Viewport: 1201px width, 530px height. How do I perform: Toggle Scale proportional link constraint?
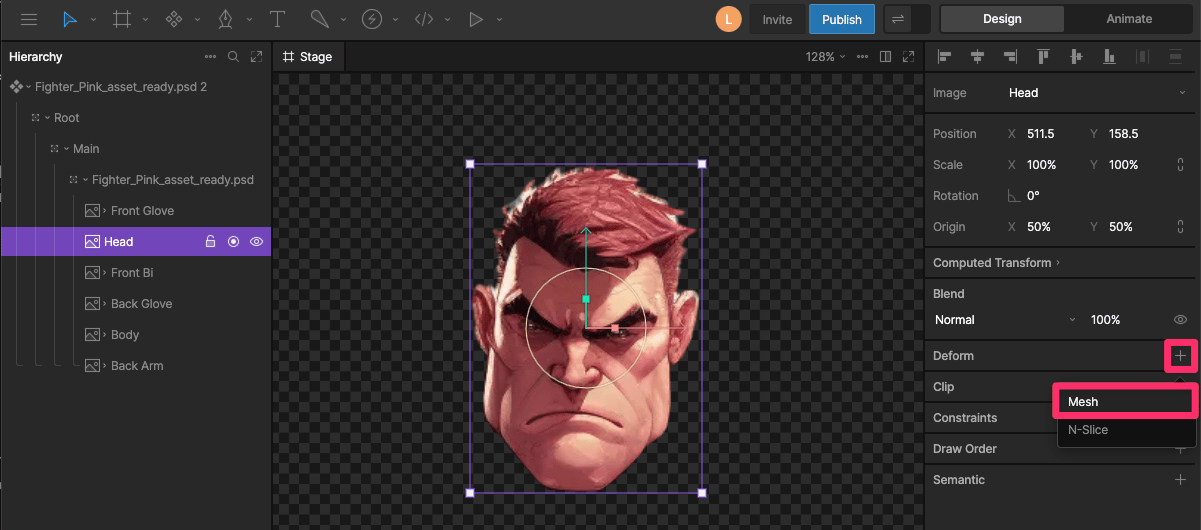[1180, 165]
